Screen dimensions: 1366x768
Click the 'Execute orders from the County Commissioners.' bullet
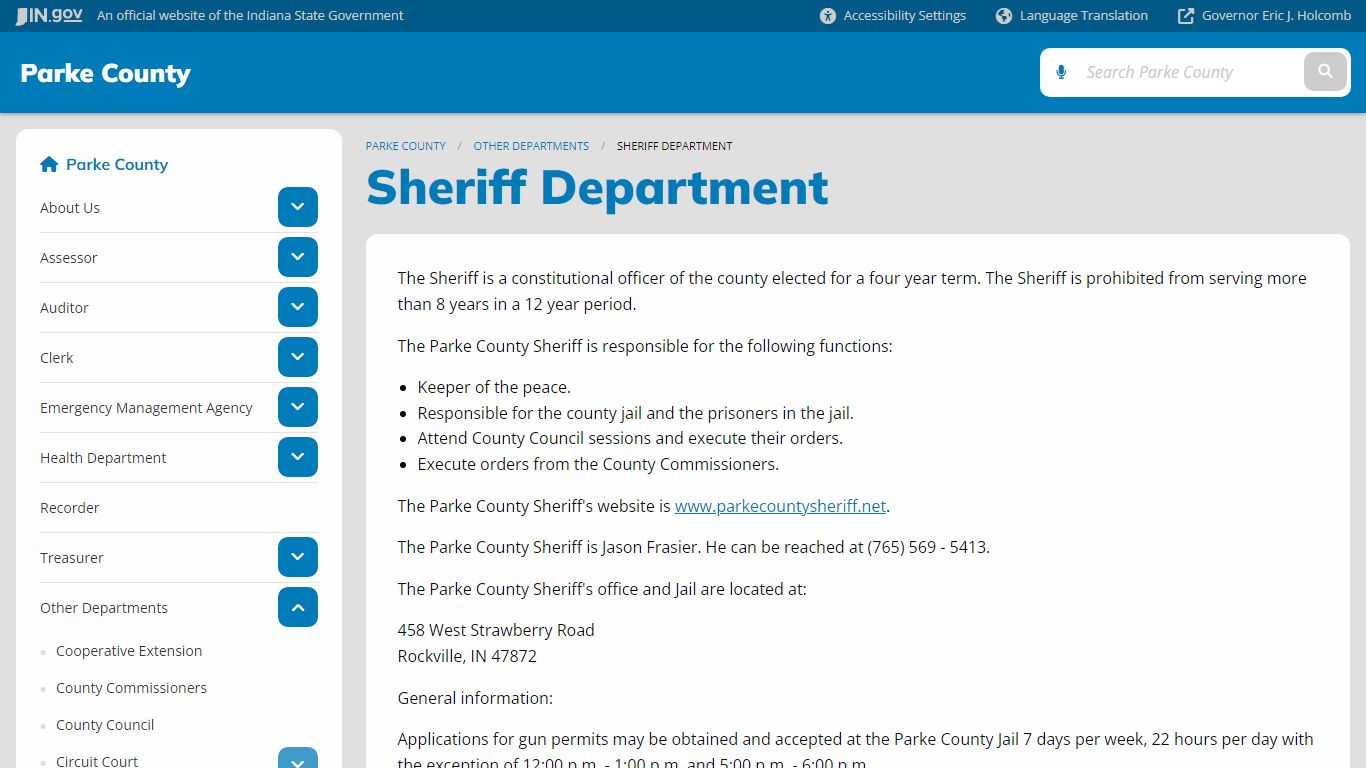(598, 464)
